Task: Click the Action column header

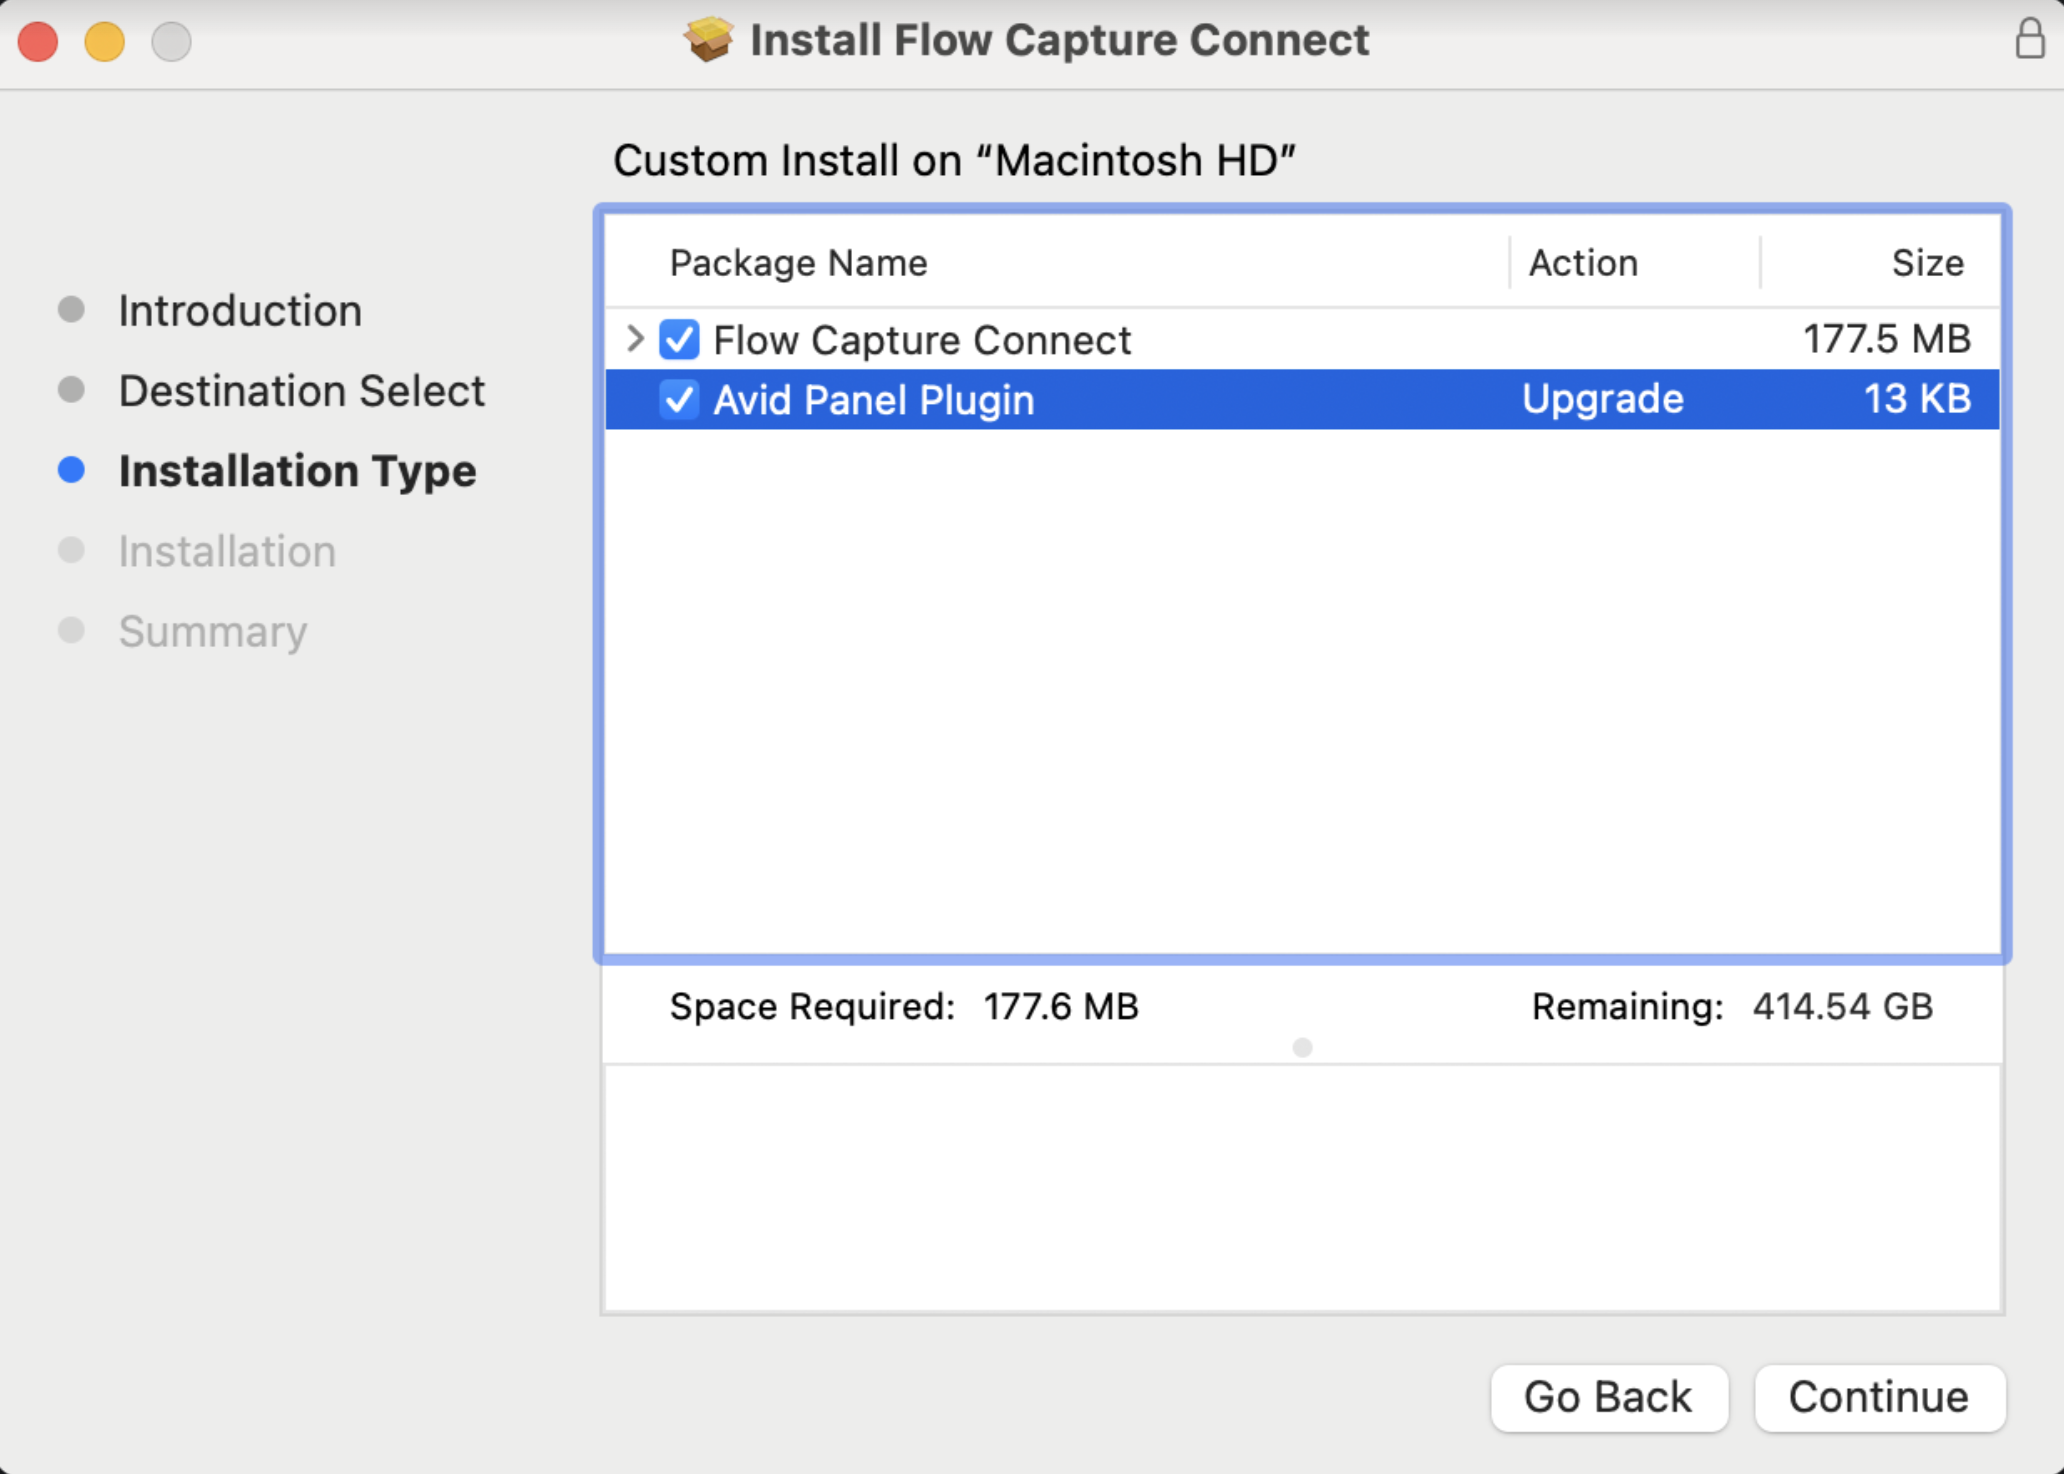Action: click(1583, 263)
